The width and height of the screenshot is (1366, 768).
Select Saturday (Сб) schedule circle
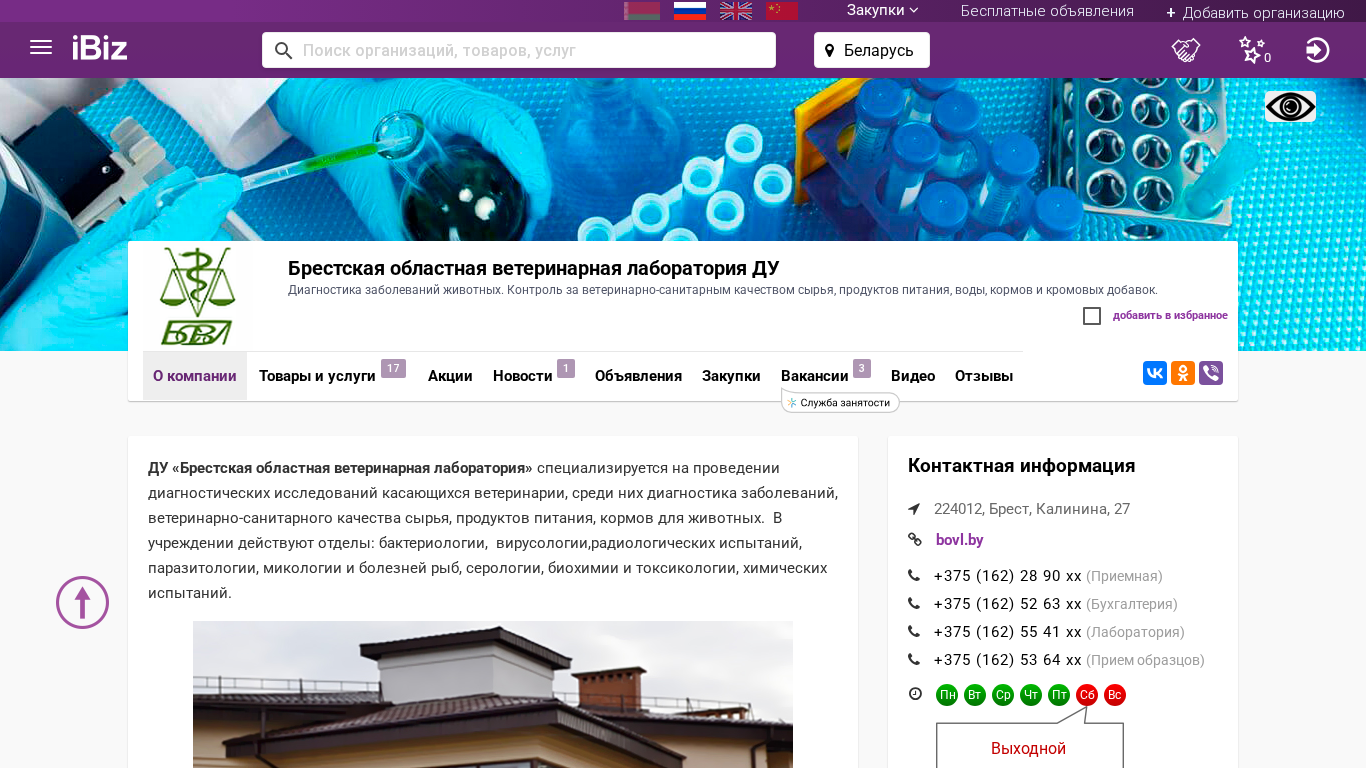point(1087,695)
